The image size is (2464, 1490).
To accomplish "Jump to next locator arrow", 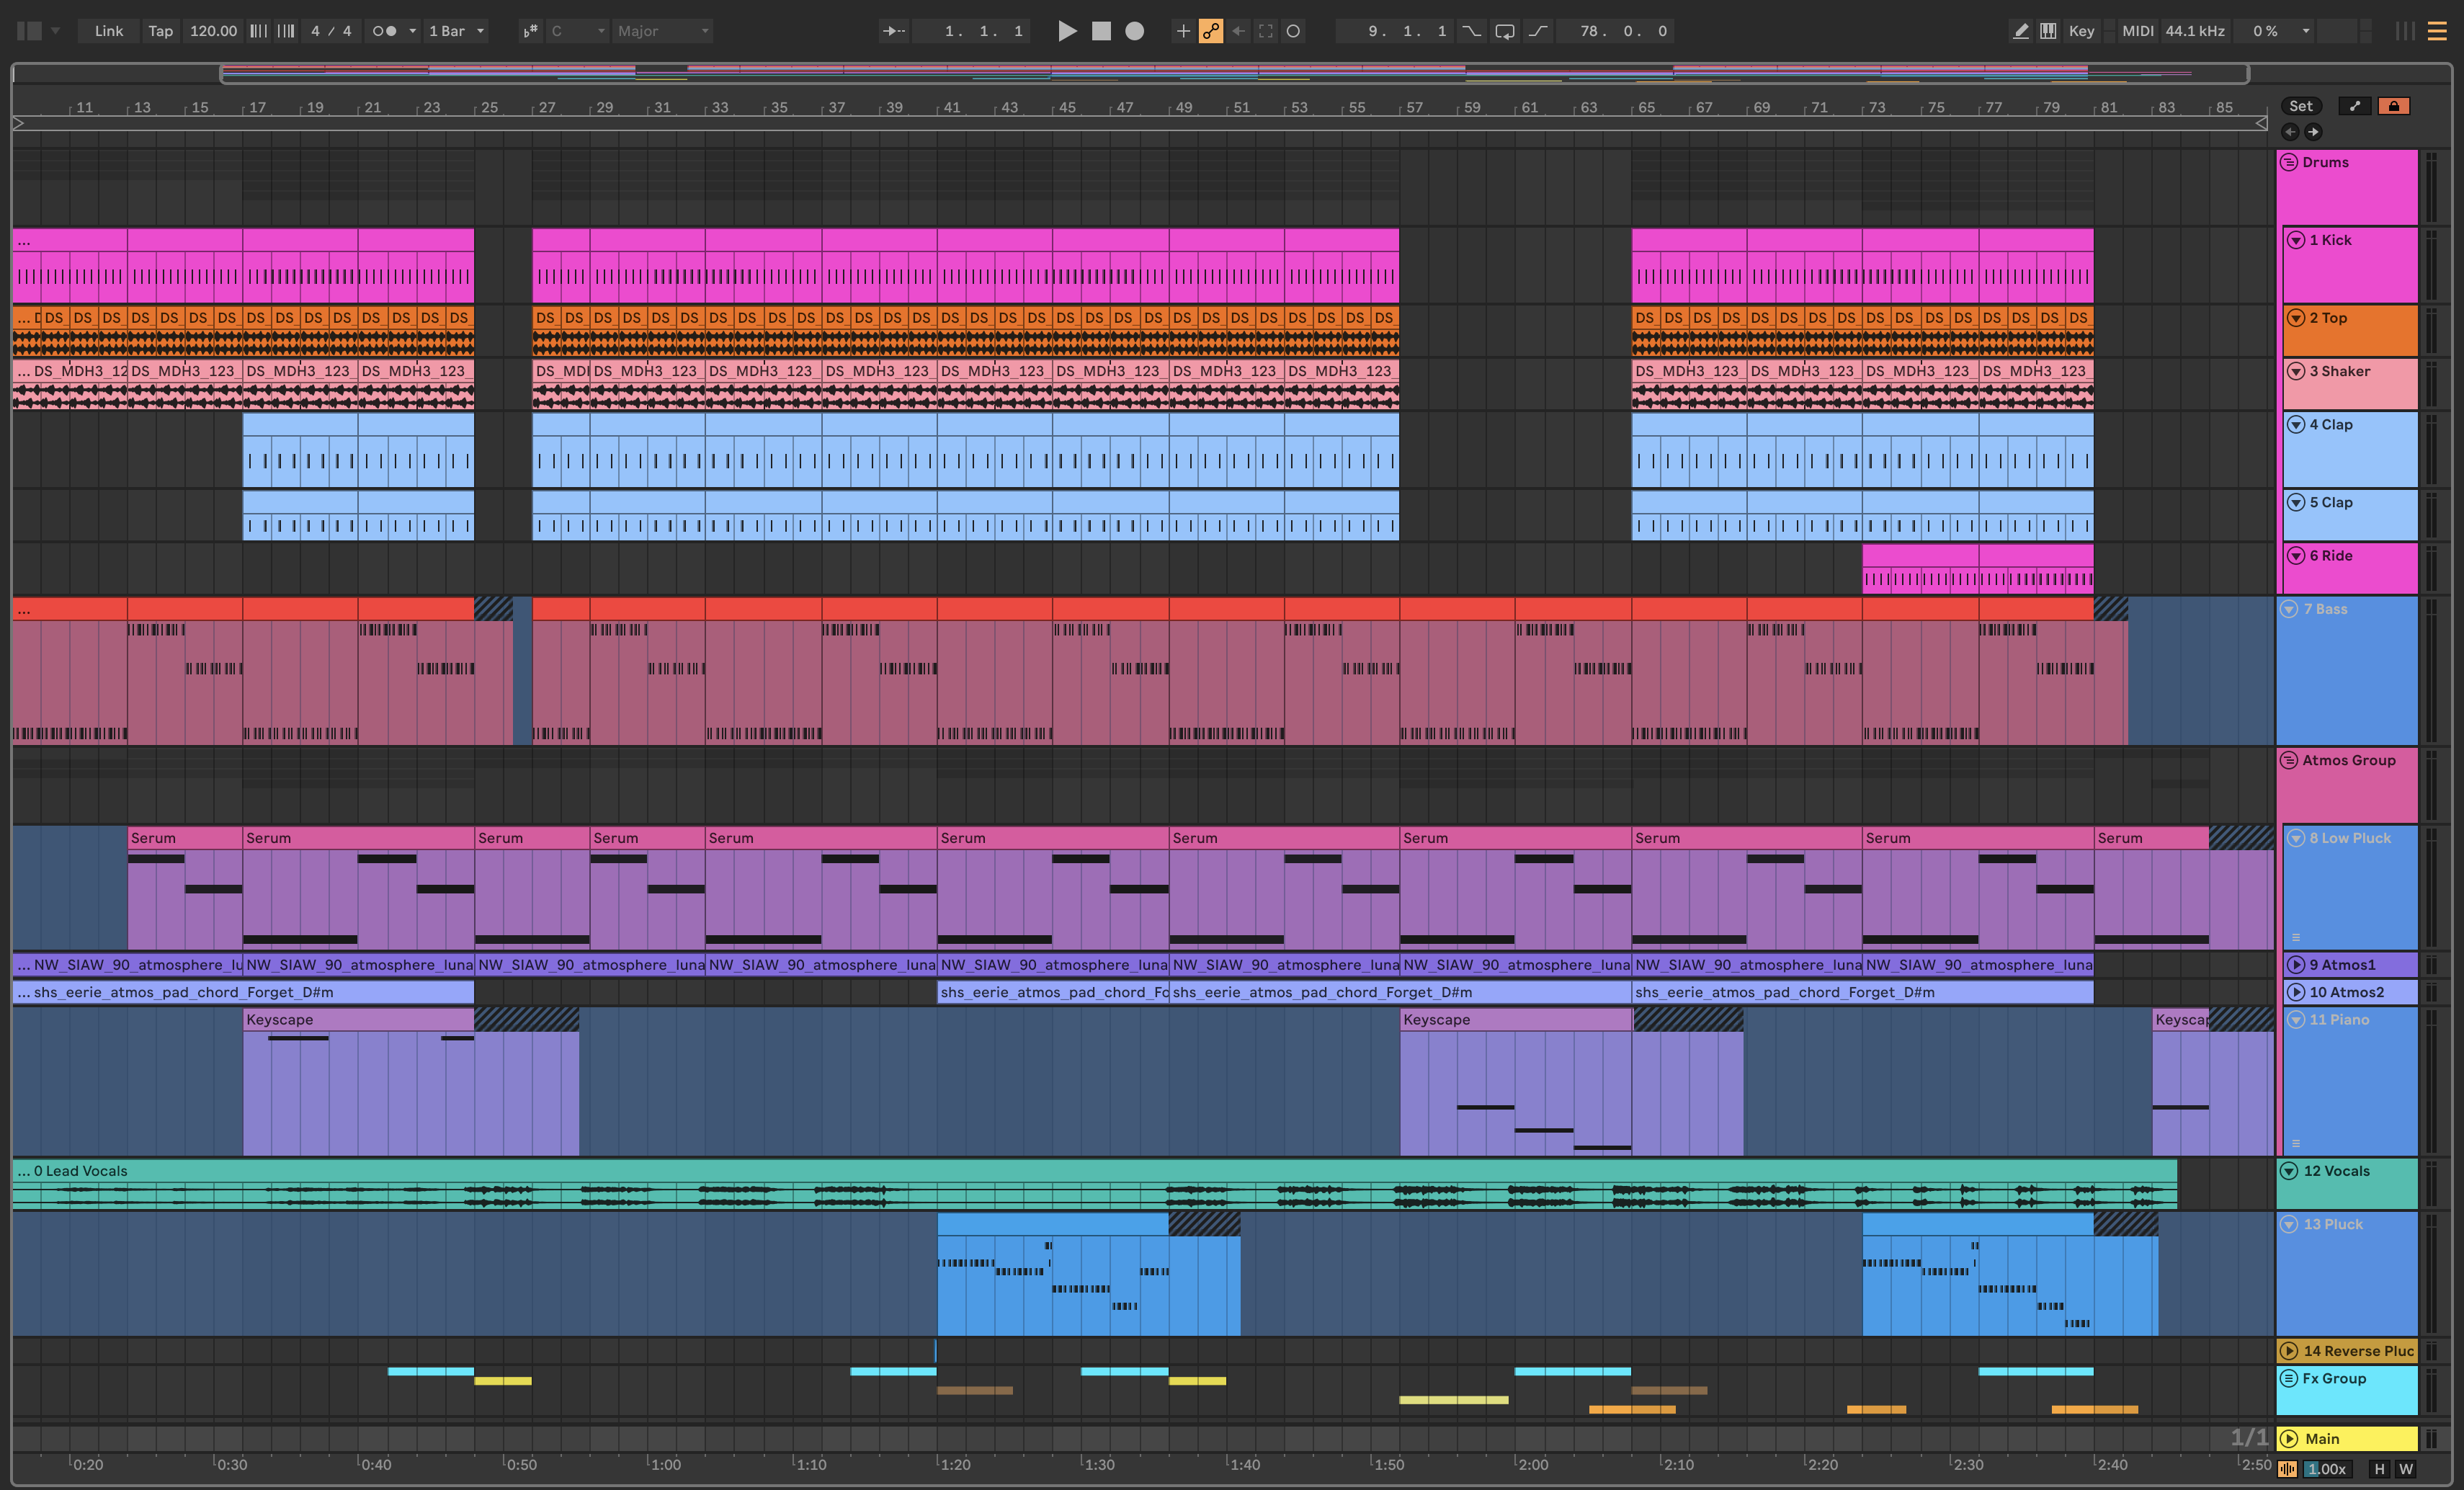I will coord(2313,132).
